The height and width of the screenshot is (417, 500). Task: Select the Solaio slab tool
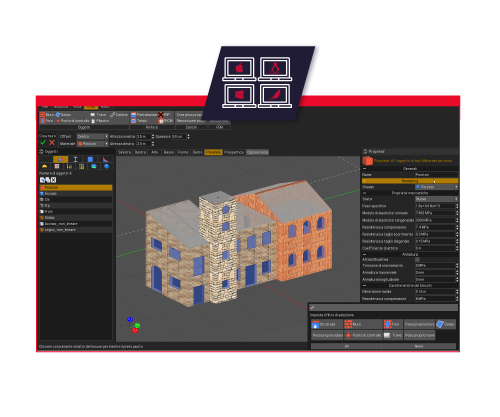(63, 115)
